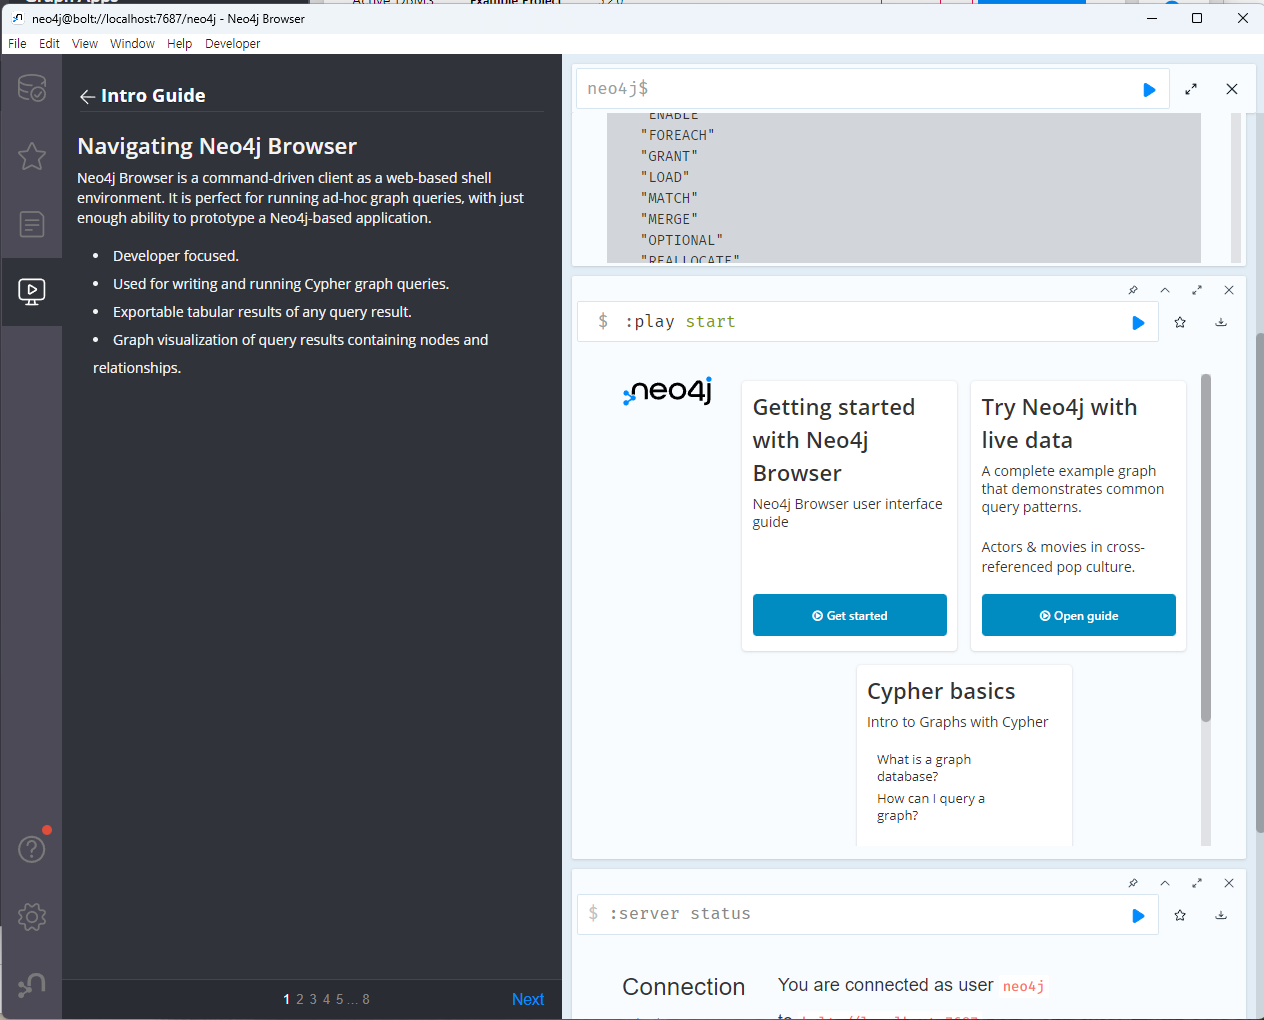Click the "OPTIONAL" keyword in results

[x=681, y=240]
